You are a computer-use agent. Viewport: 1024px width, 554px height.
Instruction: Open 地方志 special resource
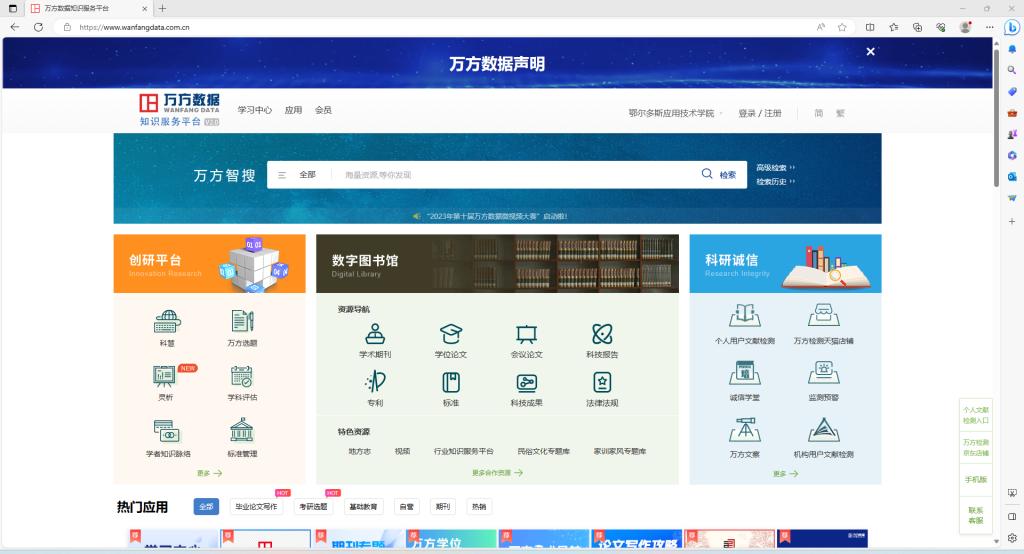(359, 451)
